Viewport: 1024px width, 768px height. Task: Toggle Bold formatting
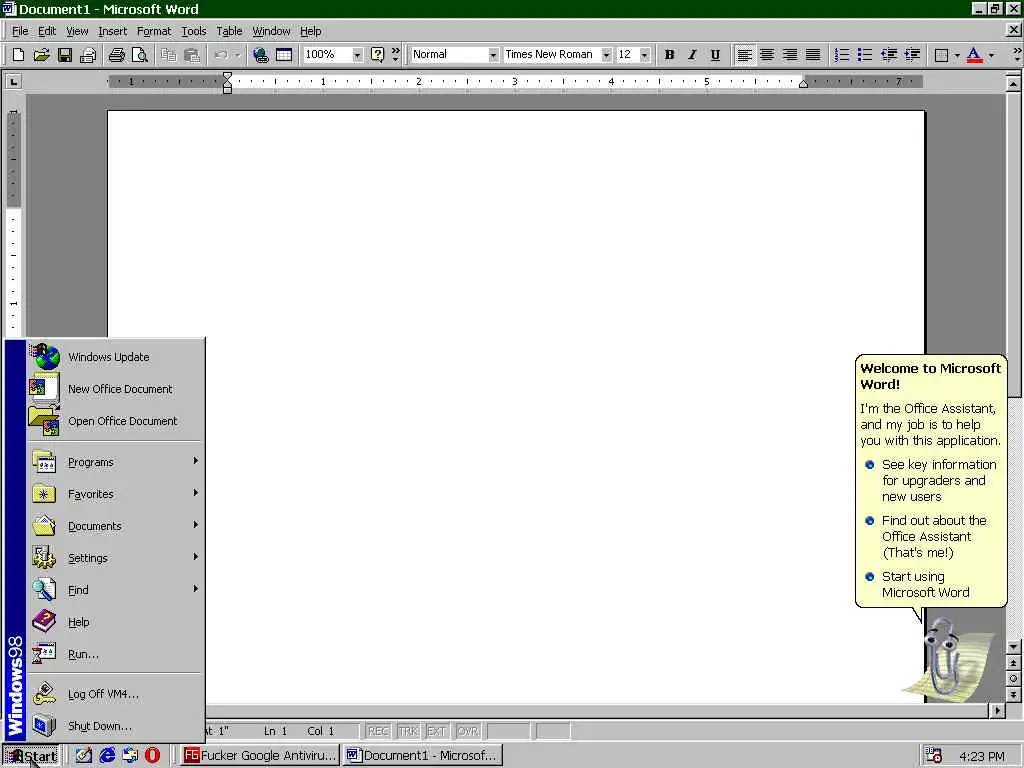point(669,55)
